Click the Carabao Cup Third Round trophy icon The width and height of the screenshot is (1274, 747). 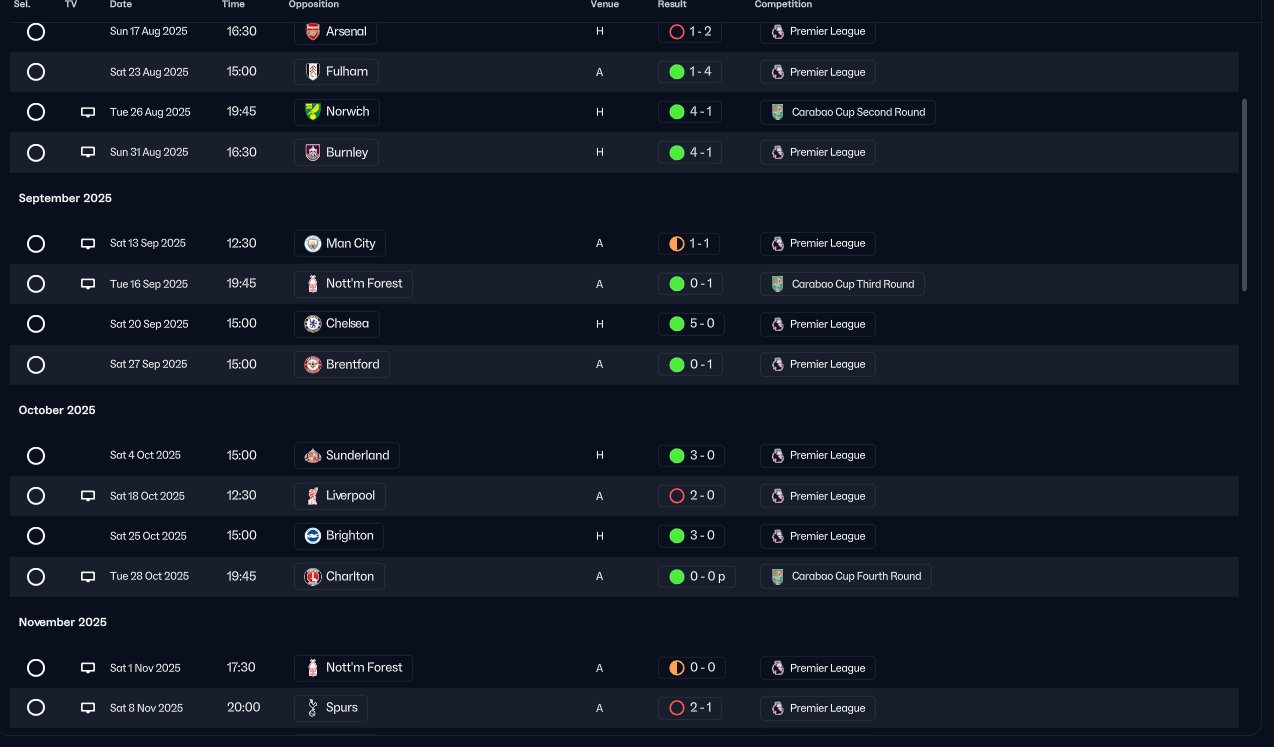(x=778, y=284)
